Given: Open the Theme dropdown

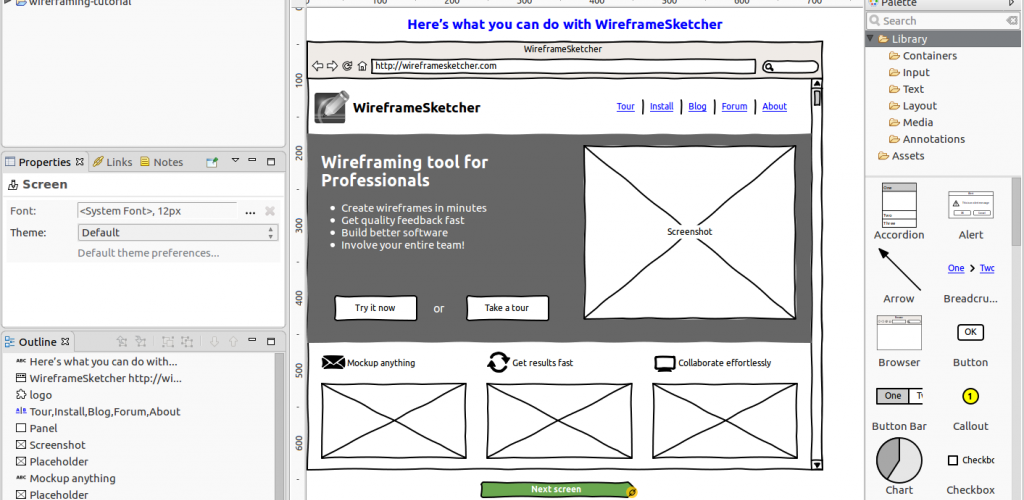Looking at the screenshot, I should pos(178,232).
